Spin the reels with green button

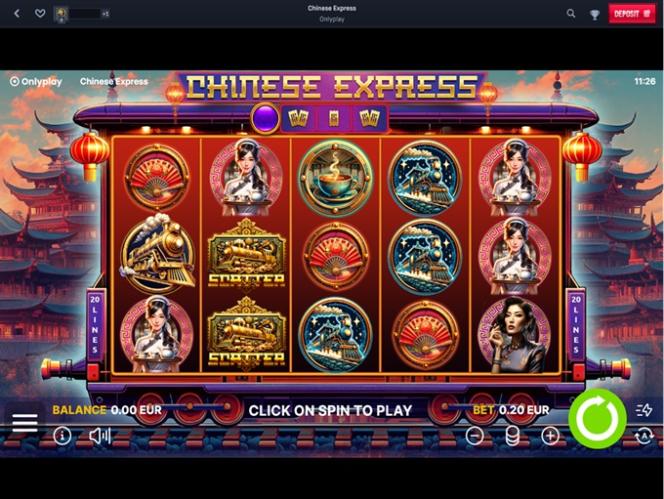pos(597,419)
